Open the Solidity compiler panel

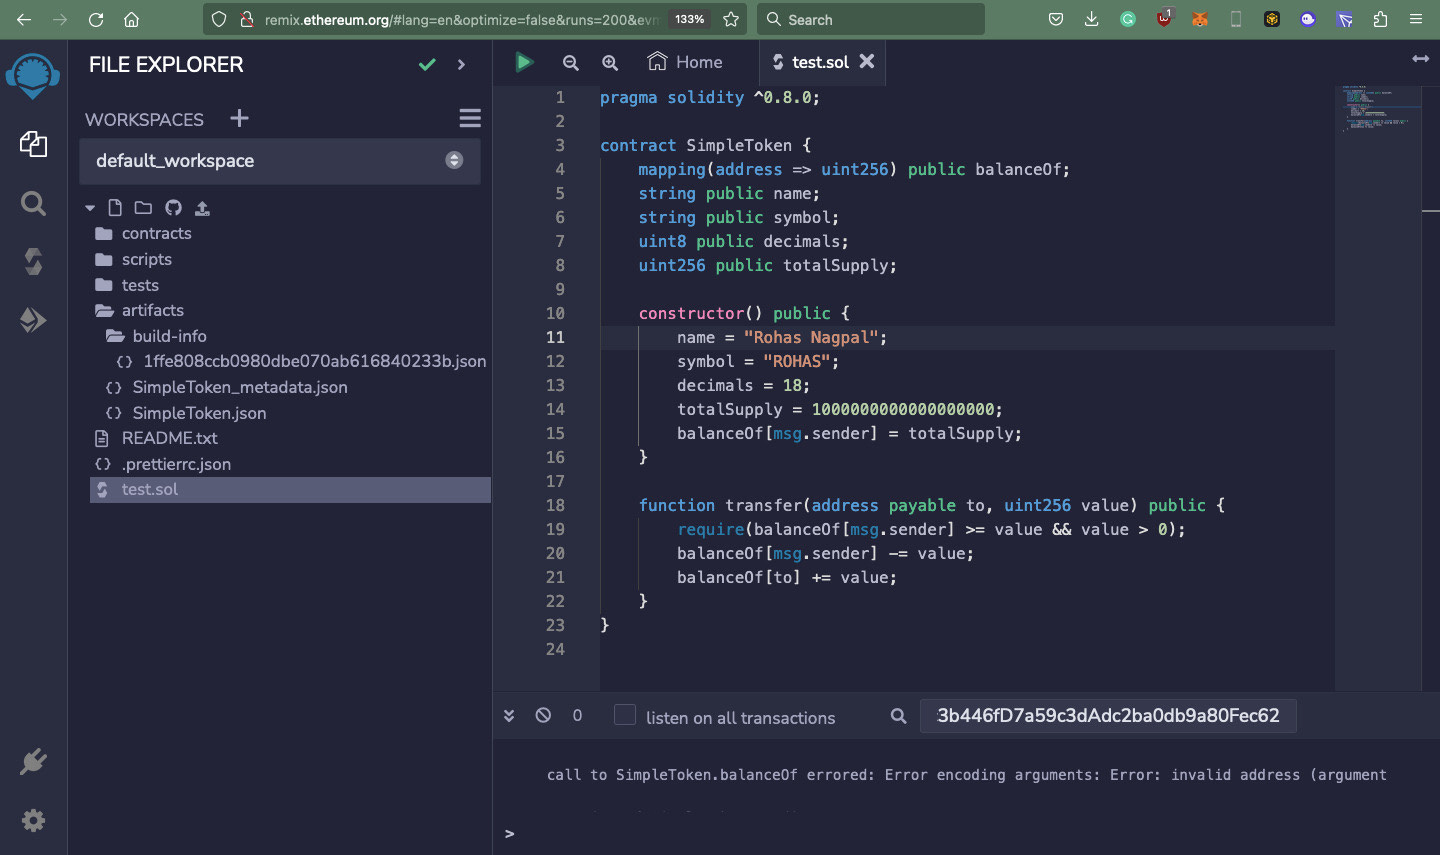(x=33, y=262)
